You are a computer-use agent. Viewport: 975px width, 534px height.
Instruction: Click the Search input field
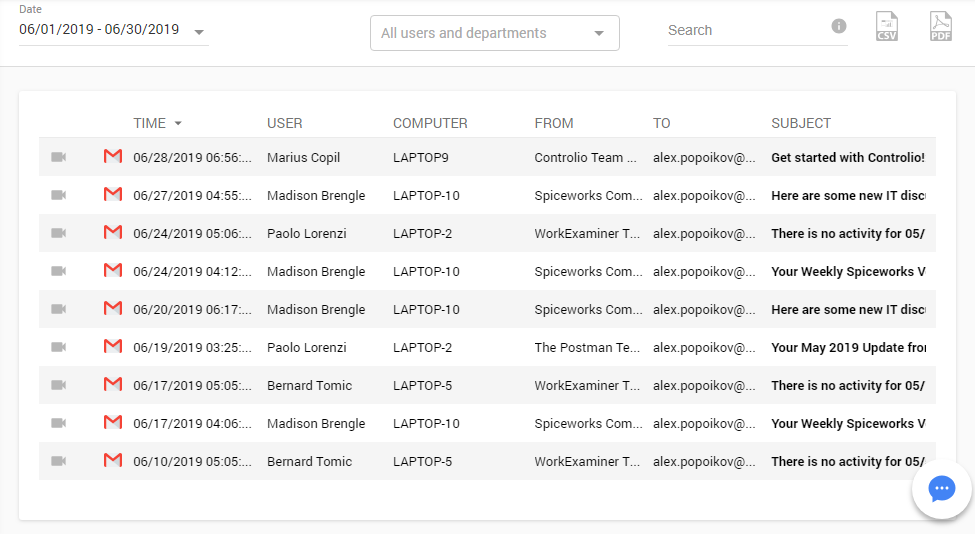(745, 30)
